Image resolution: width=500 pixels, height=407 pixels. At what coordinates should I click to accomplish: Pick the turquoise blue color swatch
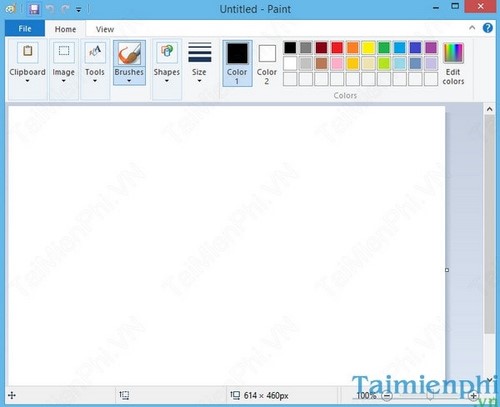[x=400, y=48]
